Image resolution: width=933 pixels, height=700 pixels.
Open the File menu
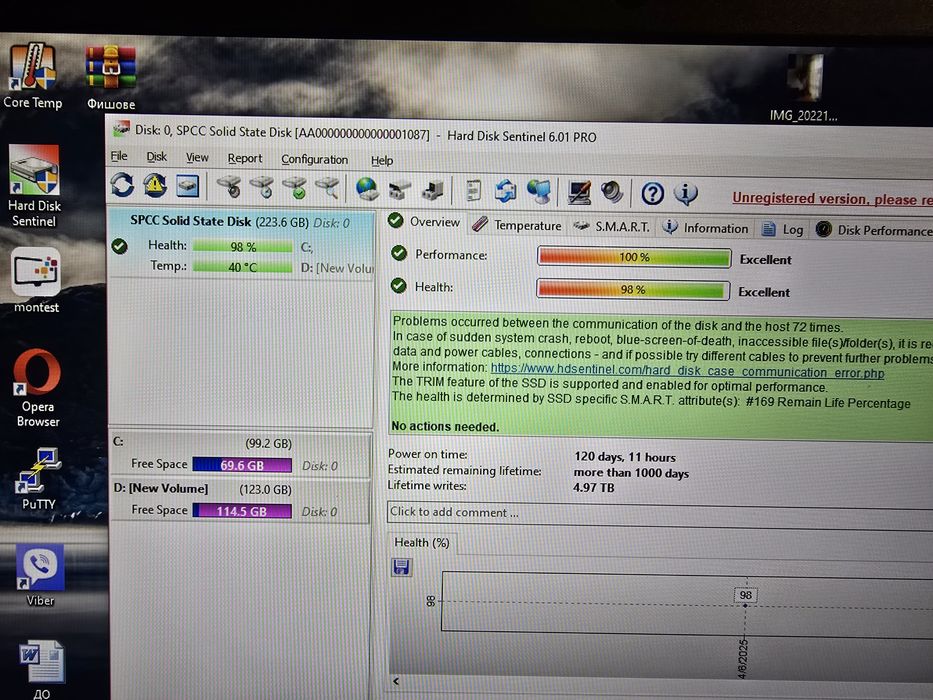(119, 156)
